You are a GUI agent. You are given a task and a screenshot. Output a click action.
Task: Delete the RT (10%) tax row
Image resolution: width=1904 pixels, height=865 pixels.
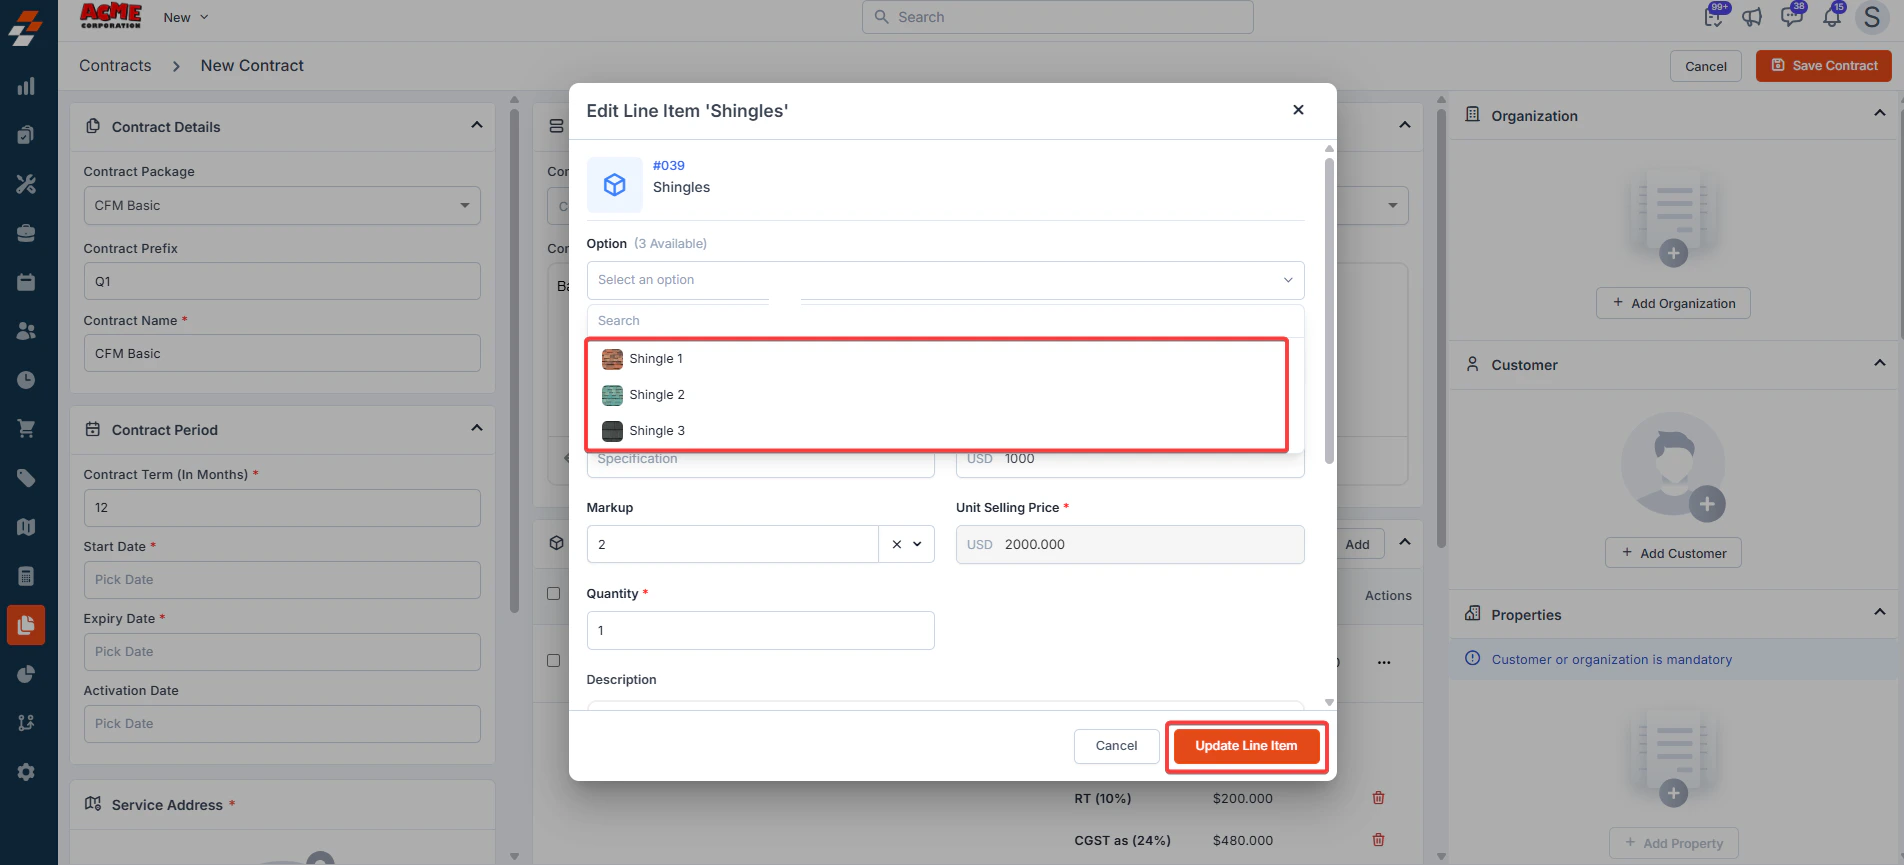point(1378,798)
